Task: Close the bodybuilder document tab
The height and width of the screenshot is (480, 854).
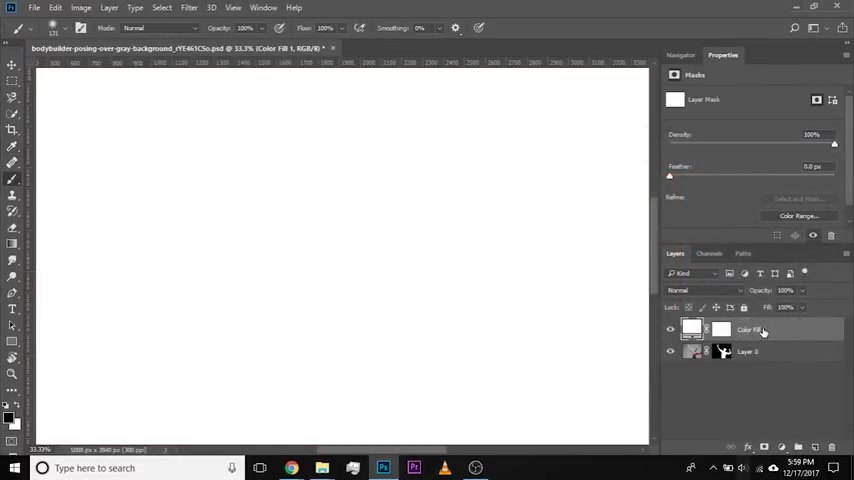Action: (x=333, y=48)
